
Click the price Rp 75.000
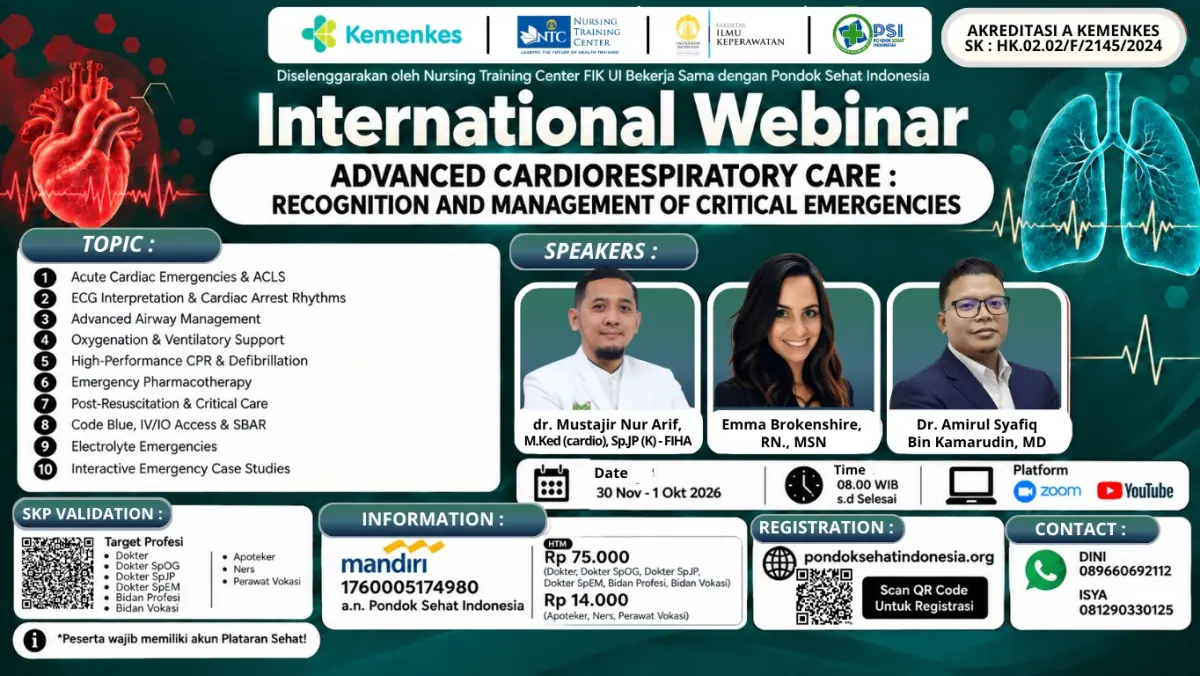[x=587, y=558]
